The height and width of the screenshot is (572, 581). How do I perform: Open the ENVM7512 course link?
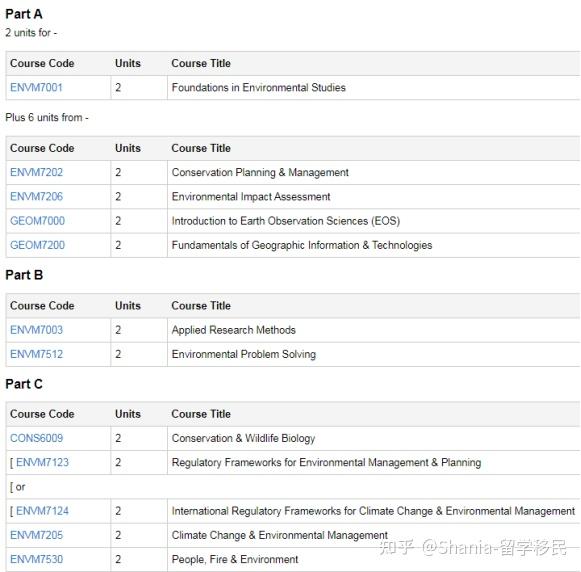click(36, 355)
